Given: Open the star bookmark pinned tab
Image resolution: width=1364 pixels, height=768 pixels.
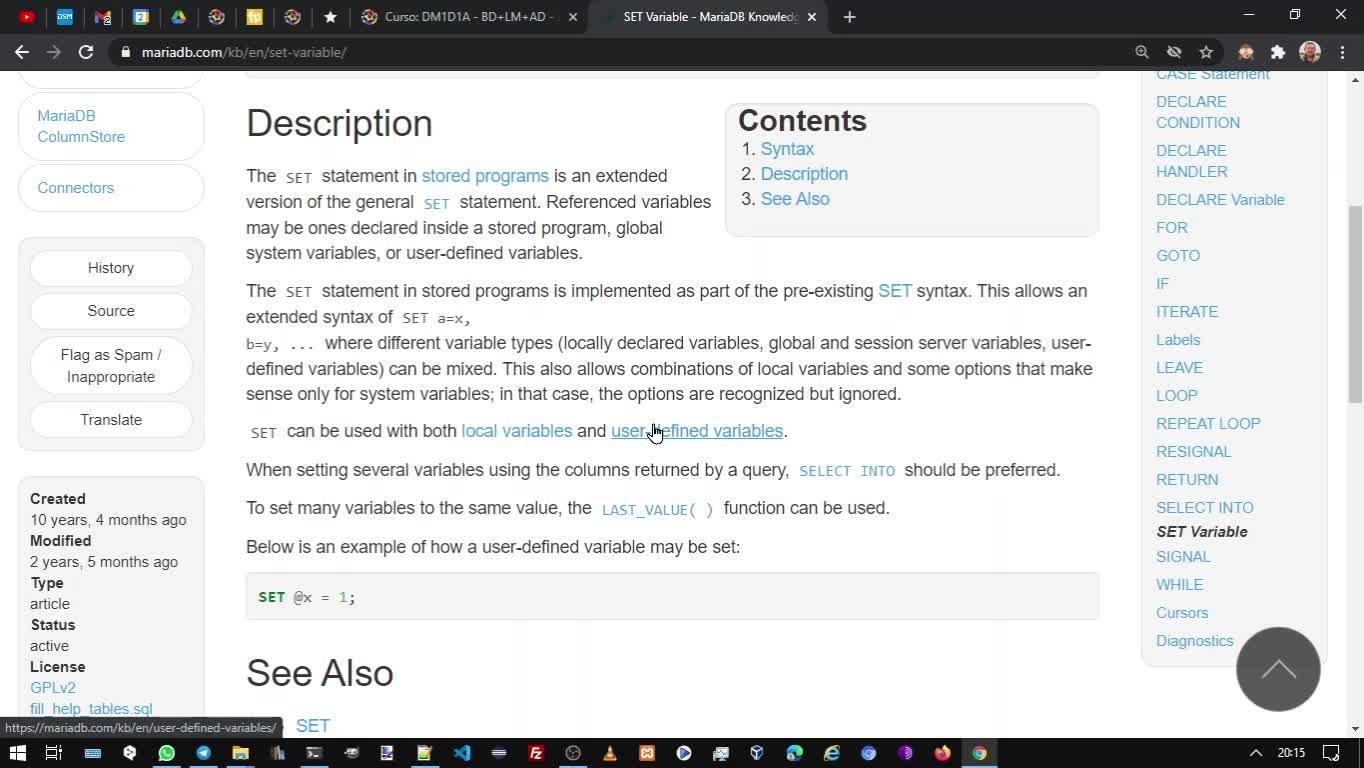Looking at the screenshot, I should point(330,17).
